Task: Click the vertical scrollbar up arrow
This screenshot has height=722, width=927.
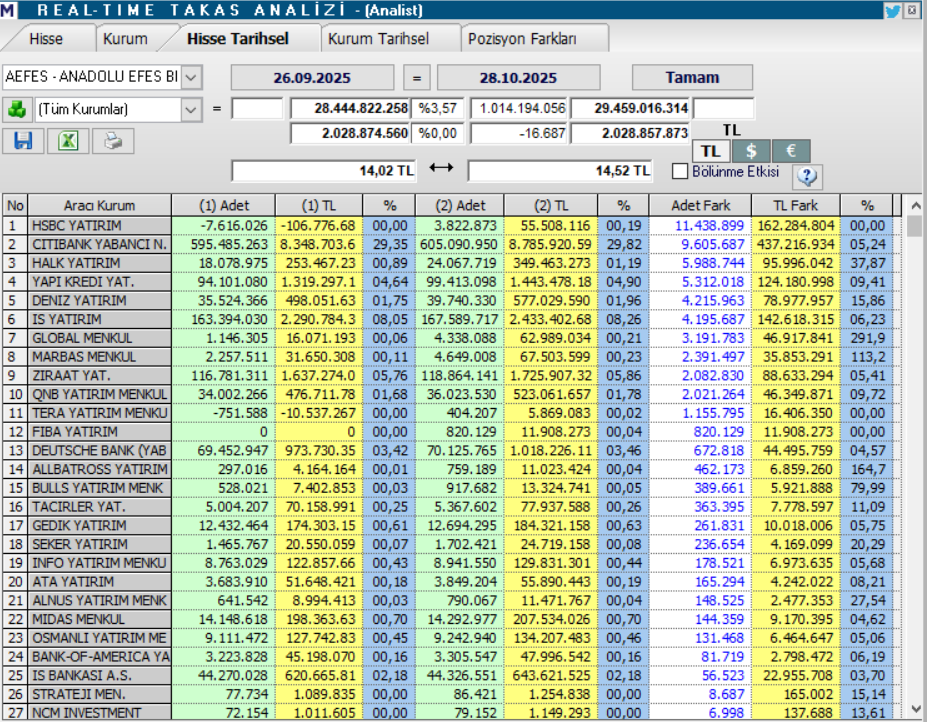Action: pos(914,205)
